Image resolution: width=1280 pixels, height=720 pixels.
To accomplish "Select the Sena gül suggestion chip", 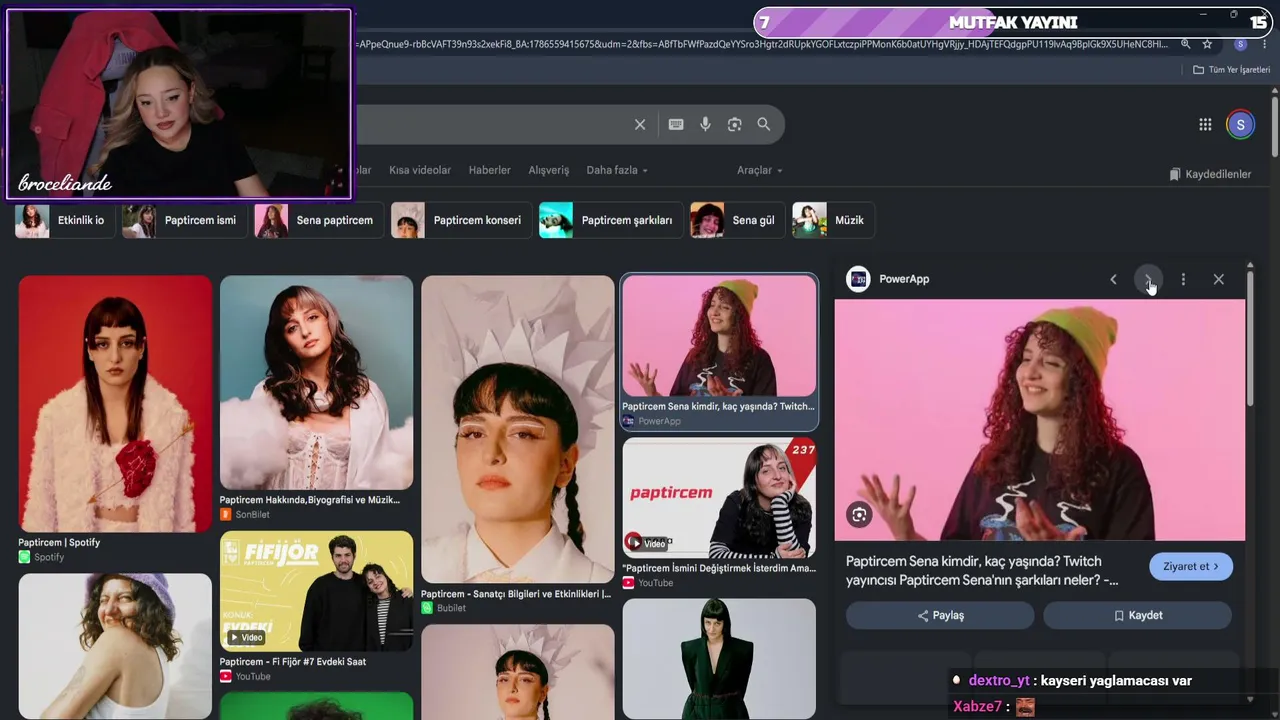I will tap(737, 220).
